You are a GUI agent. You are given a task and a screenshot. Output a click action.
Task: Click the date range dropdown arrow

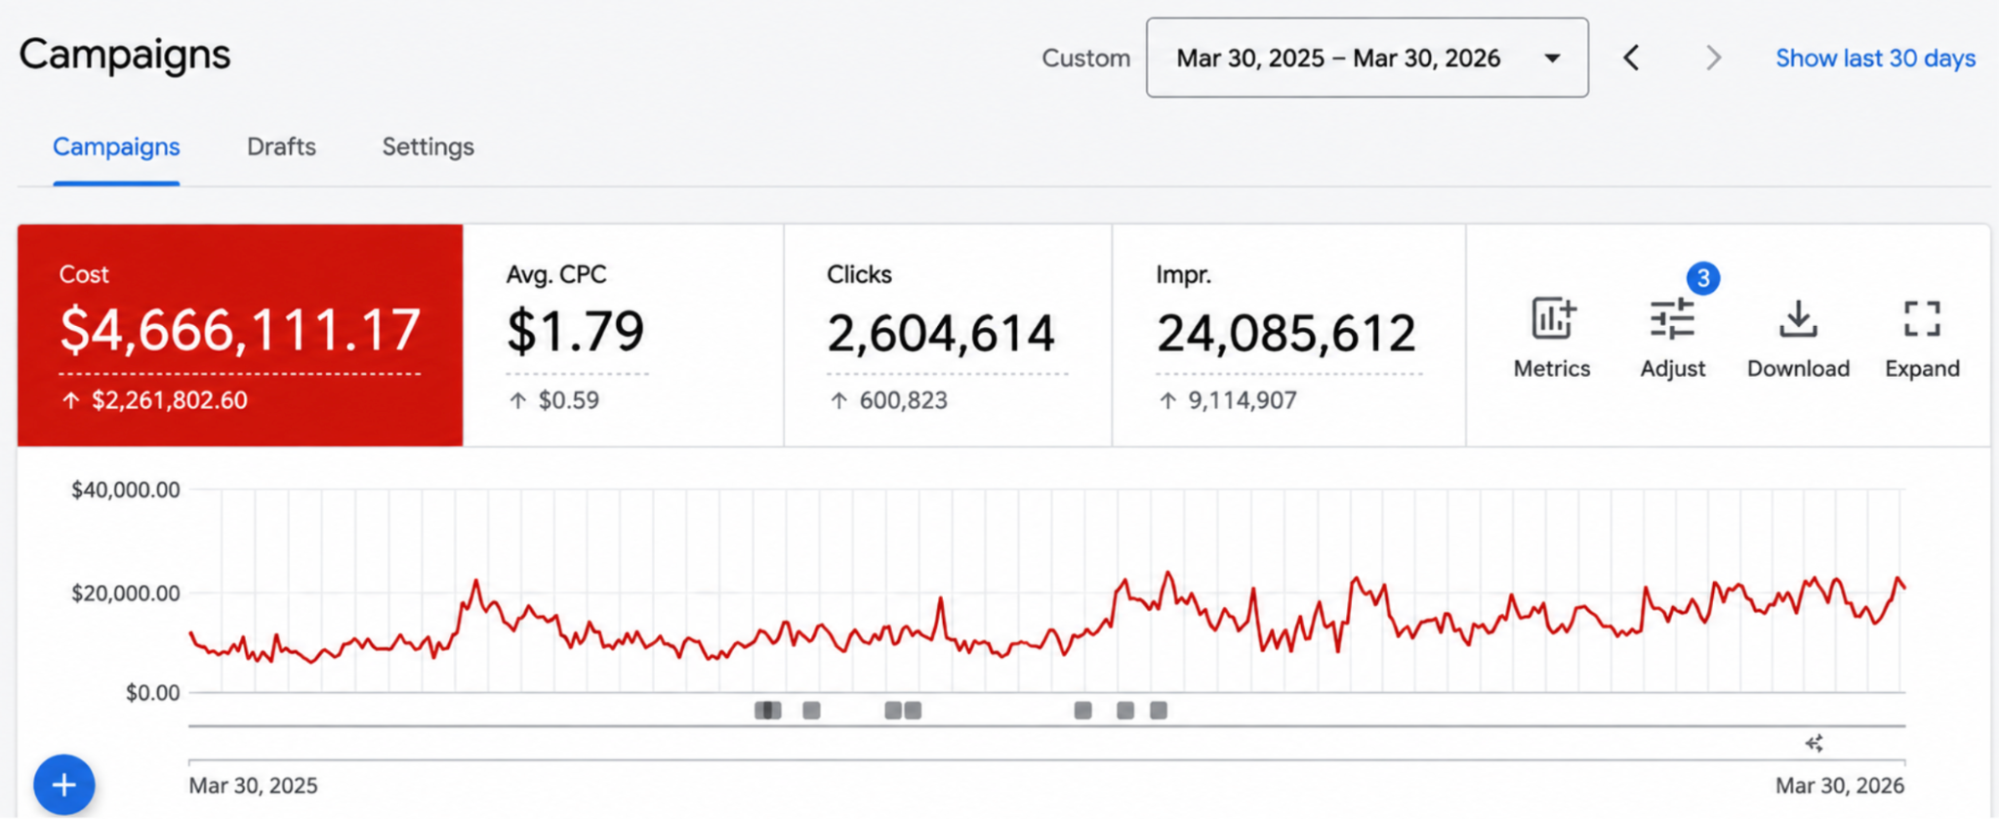tap(1552, 58)
